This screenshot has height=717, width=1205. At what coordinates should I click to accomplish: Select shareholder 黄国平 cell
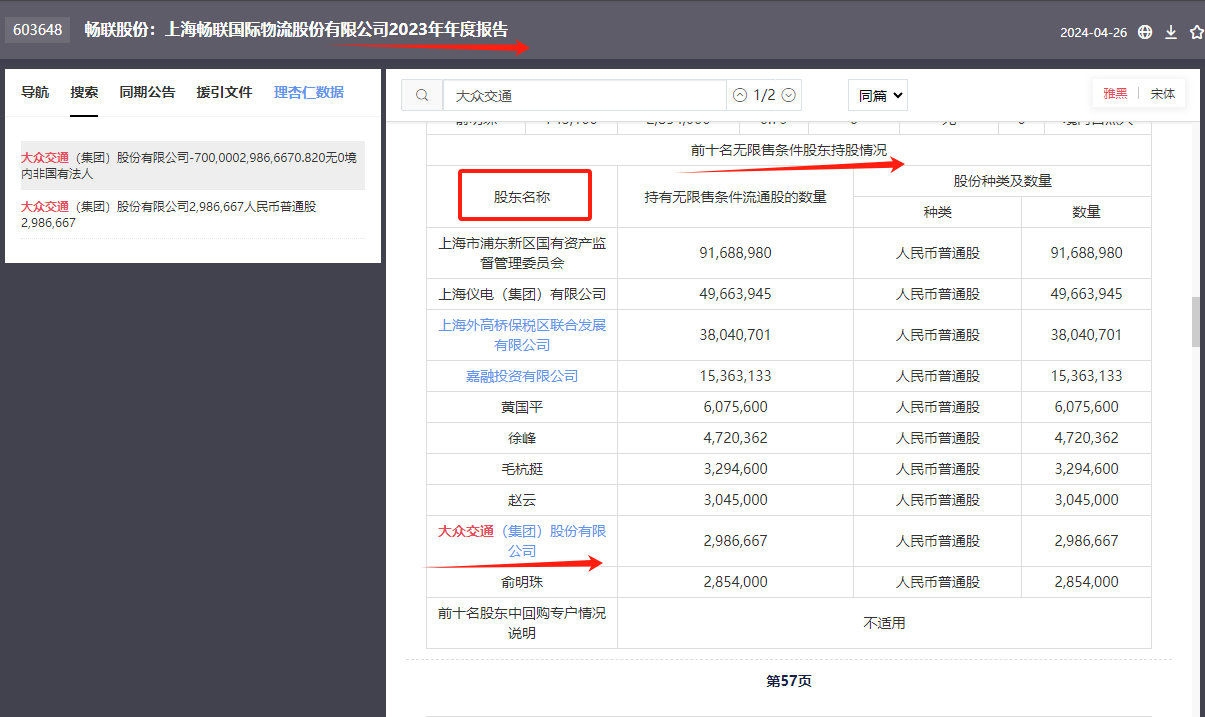(x=522, y=407)
